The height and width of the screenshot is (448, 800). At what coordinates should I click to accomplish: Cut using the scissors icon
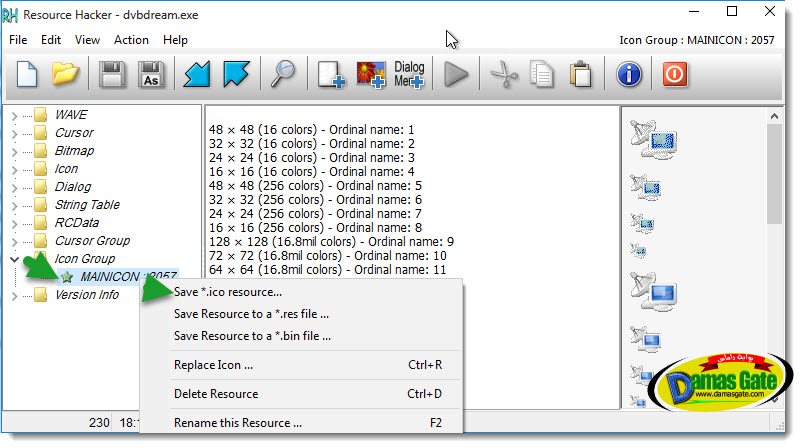(504, 74)
